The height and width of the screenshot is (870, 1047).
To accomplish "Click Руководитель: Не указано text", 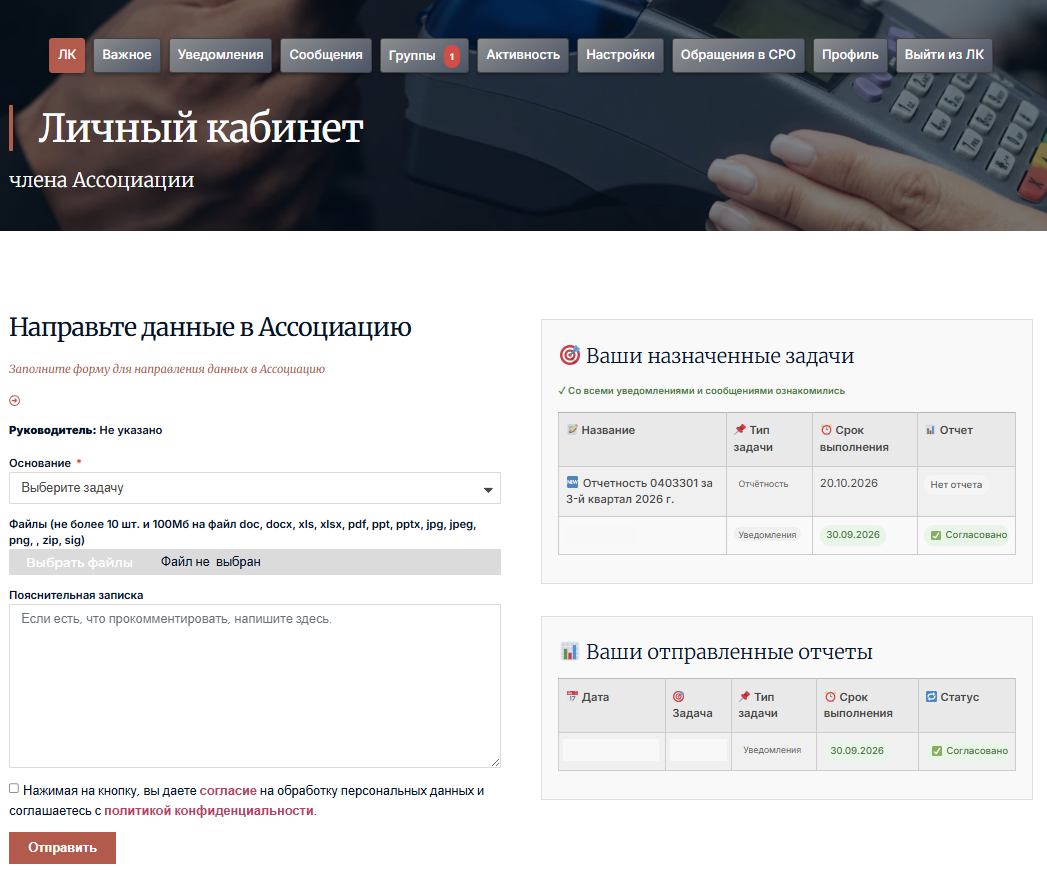I will 85,430.
